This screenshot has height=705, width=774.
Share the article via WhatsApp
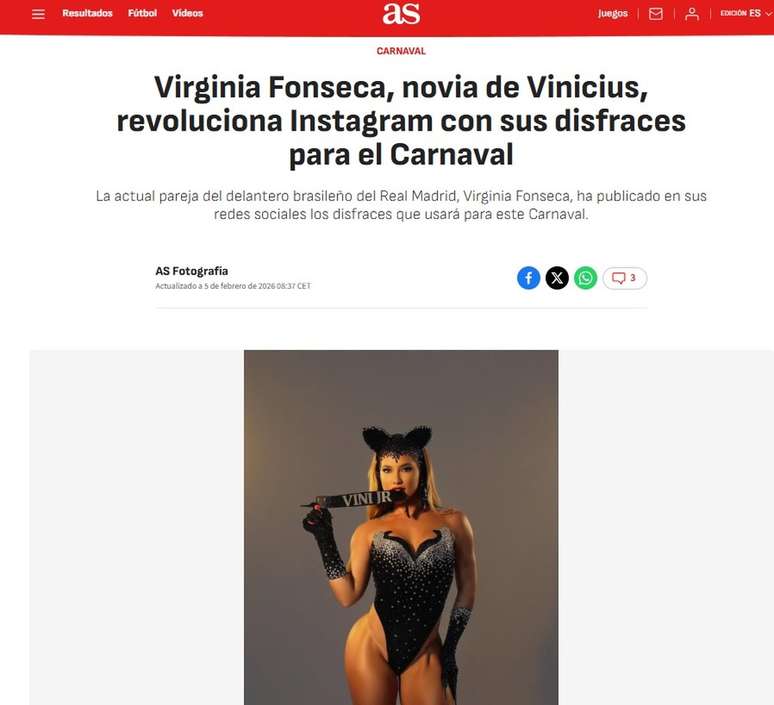[x=585, y=278]
